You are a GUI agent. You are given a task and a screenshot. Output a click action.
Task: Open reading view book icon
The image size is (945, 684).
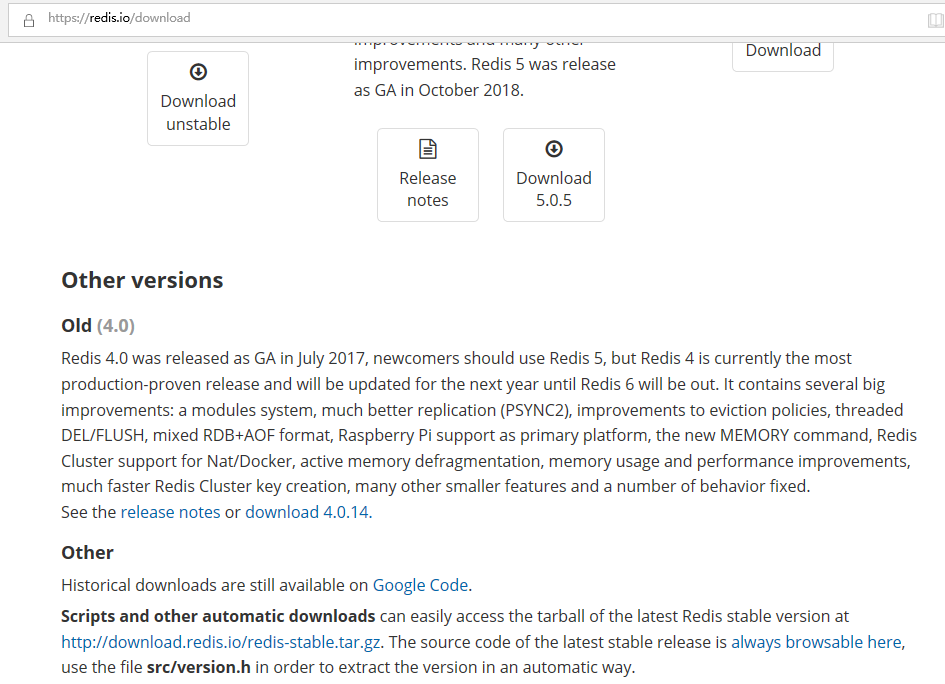pyautogui.click(x=935, y=19)
